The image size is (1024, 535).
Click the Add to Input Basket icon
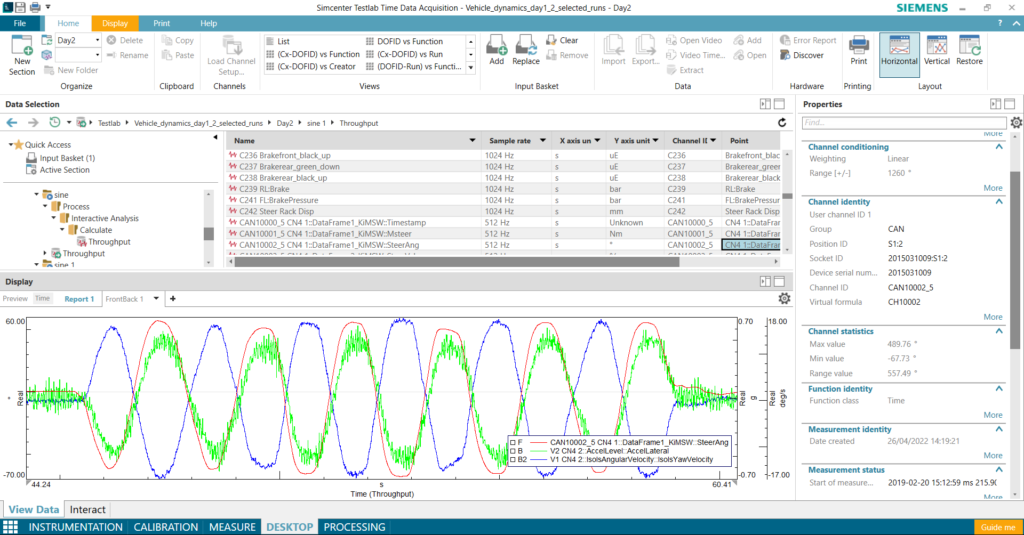496,45
